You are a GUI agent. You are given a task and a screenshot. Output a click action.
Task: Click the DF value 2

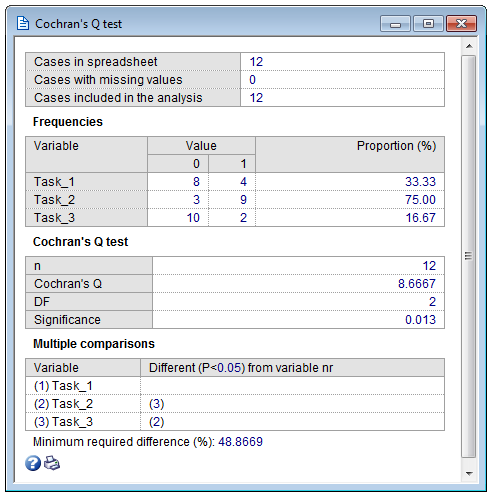pyautogui.click(x=432, y=302)
